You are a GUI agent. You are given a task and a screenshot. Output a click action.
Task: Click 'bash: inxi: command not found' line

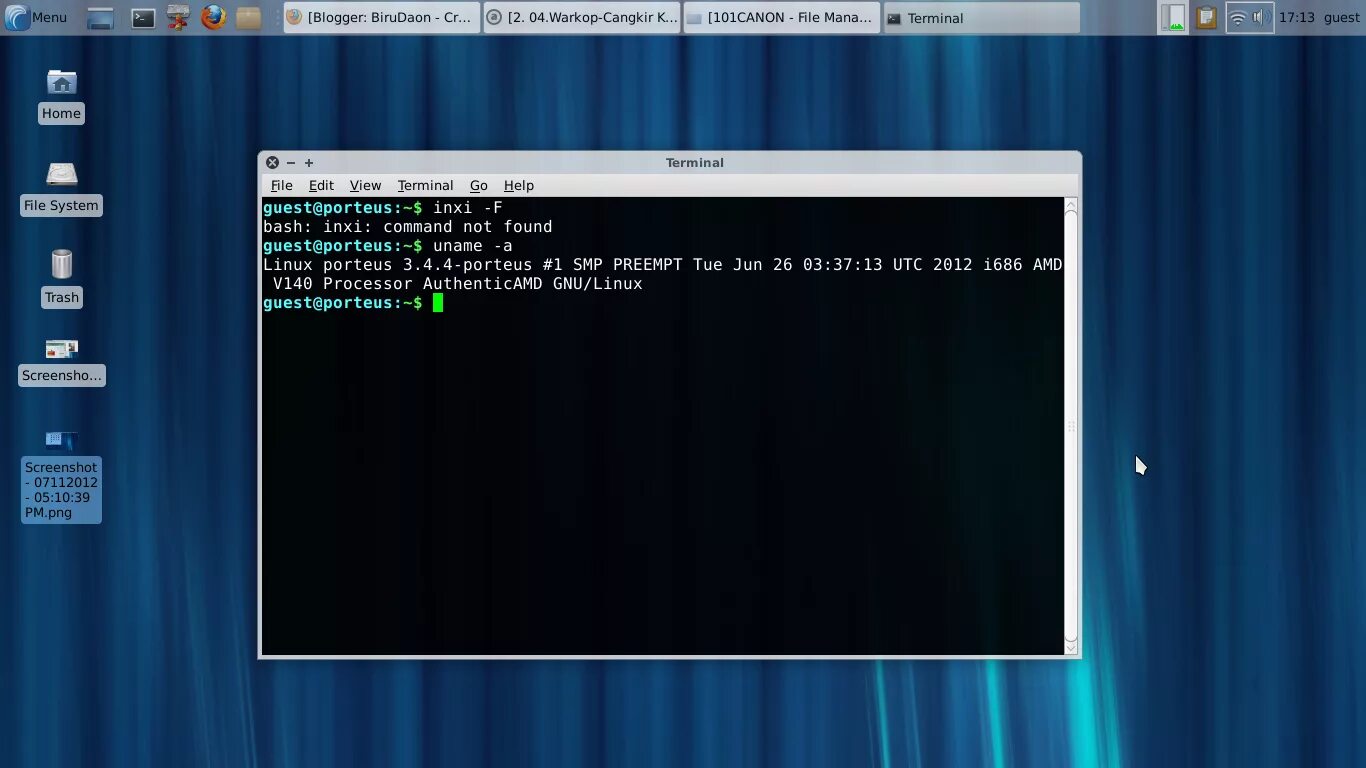[x=407, y=227]
